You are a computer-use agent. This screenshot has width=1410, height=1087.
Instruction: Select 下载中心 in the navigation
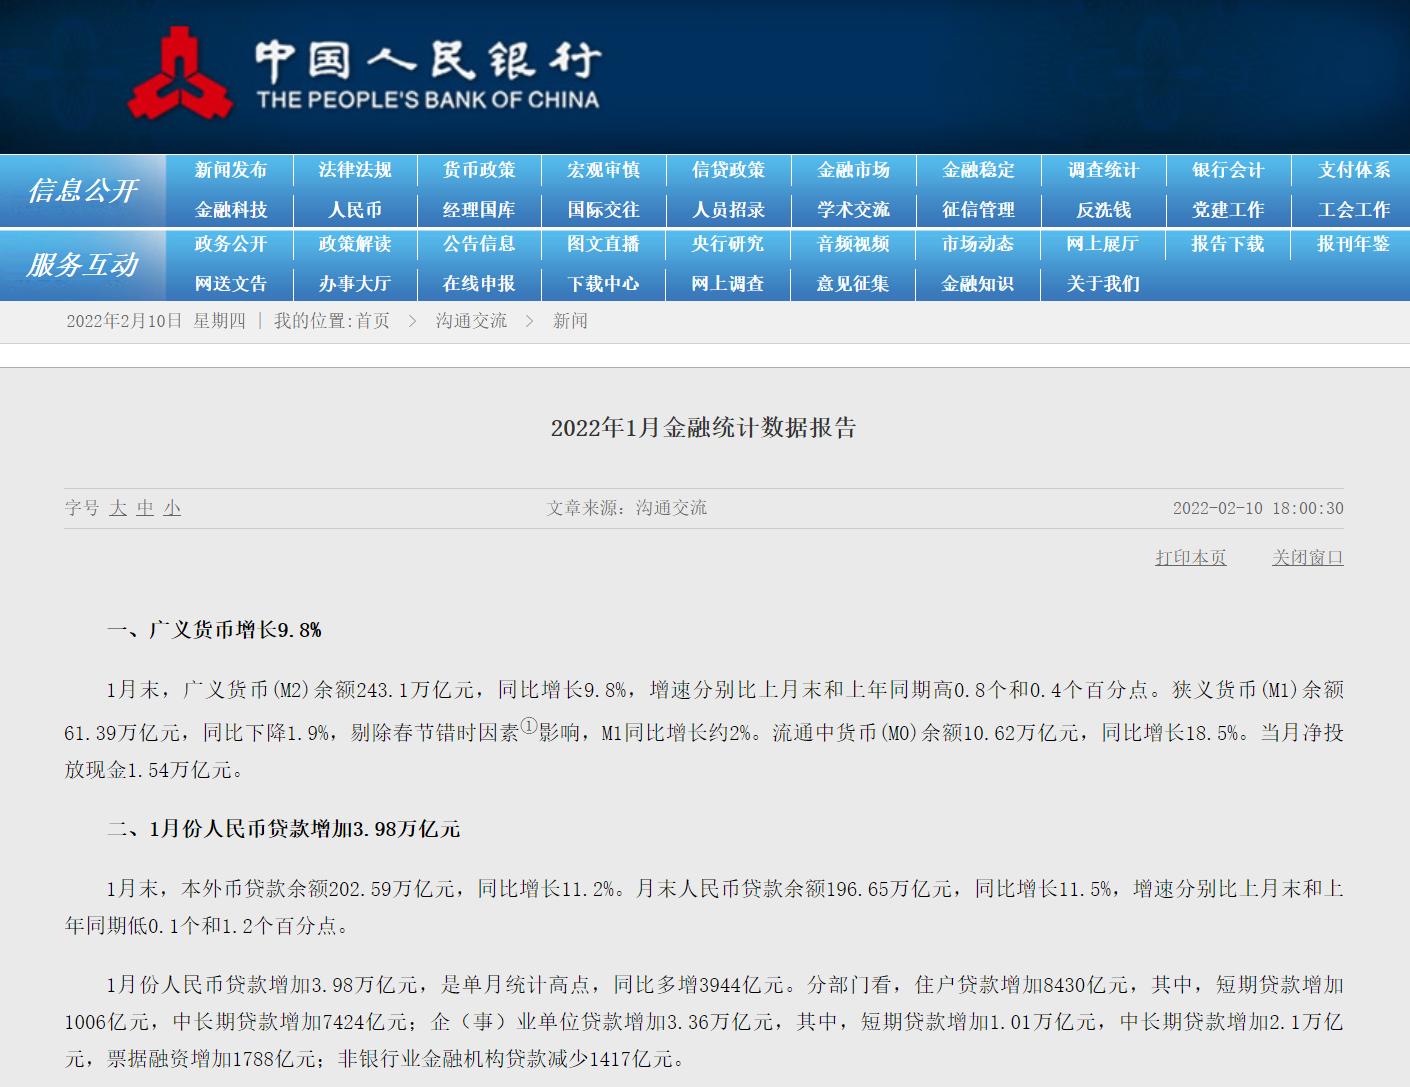pos(604,284)
